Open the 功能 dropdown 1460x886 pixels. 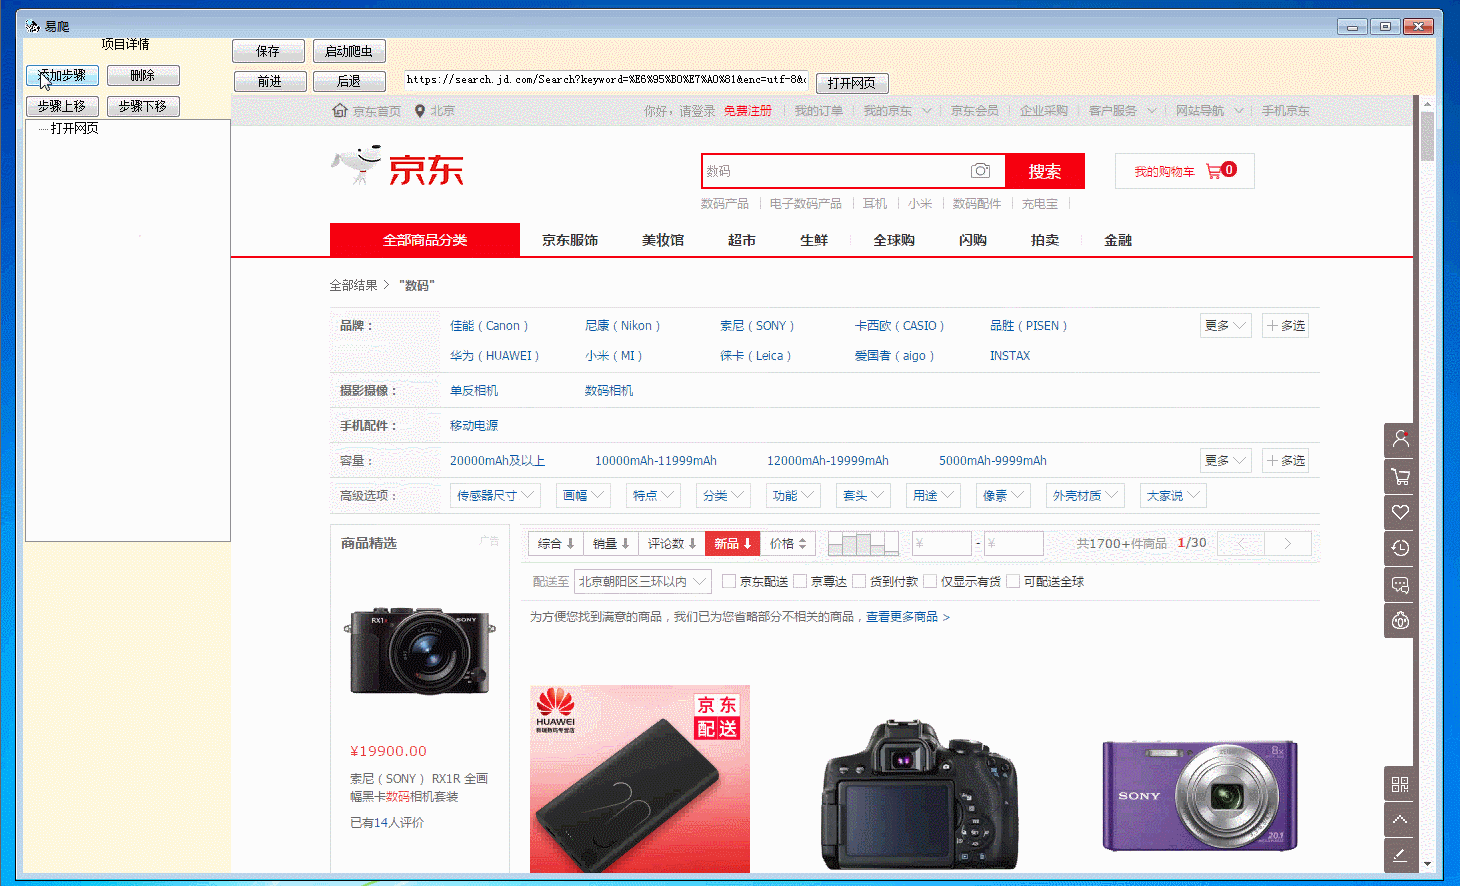pos(794,495)
